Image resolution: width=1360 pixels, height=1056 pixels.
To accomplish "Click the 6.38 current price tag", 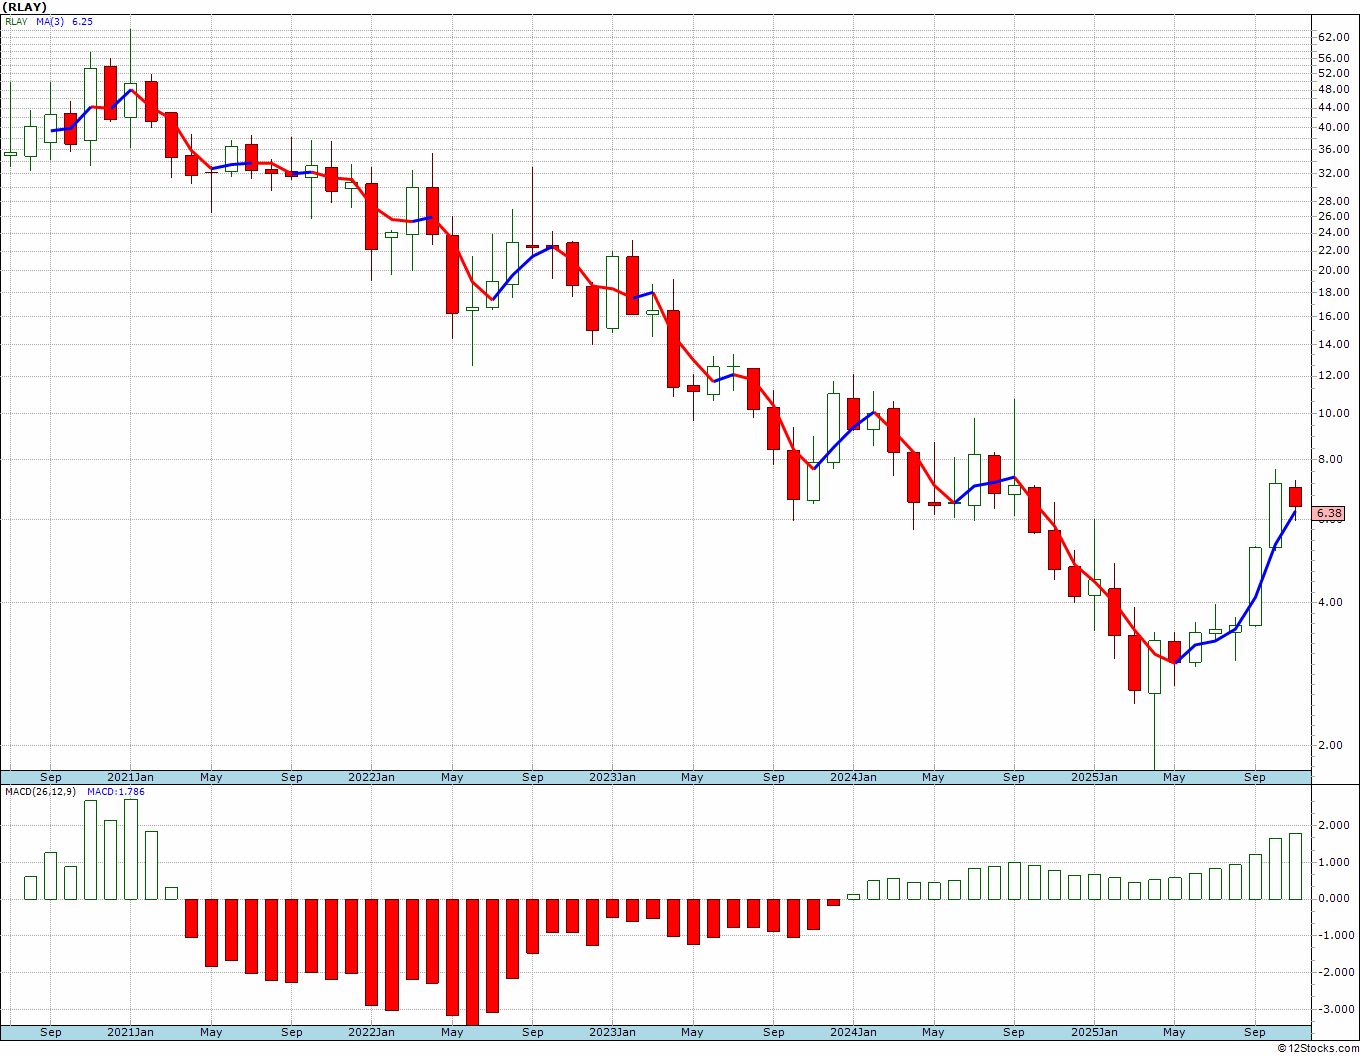I will click(1329, 514).
